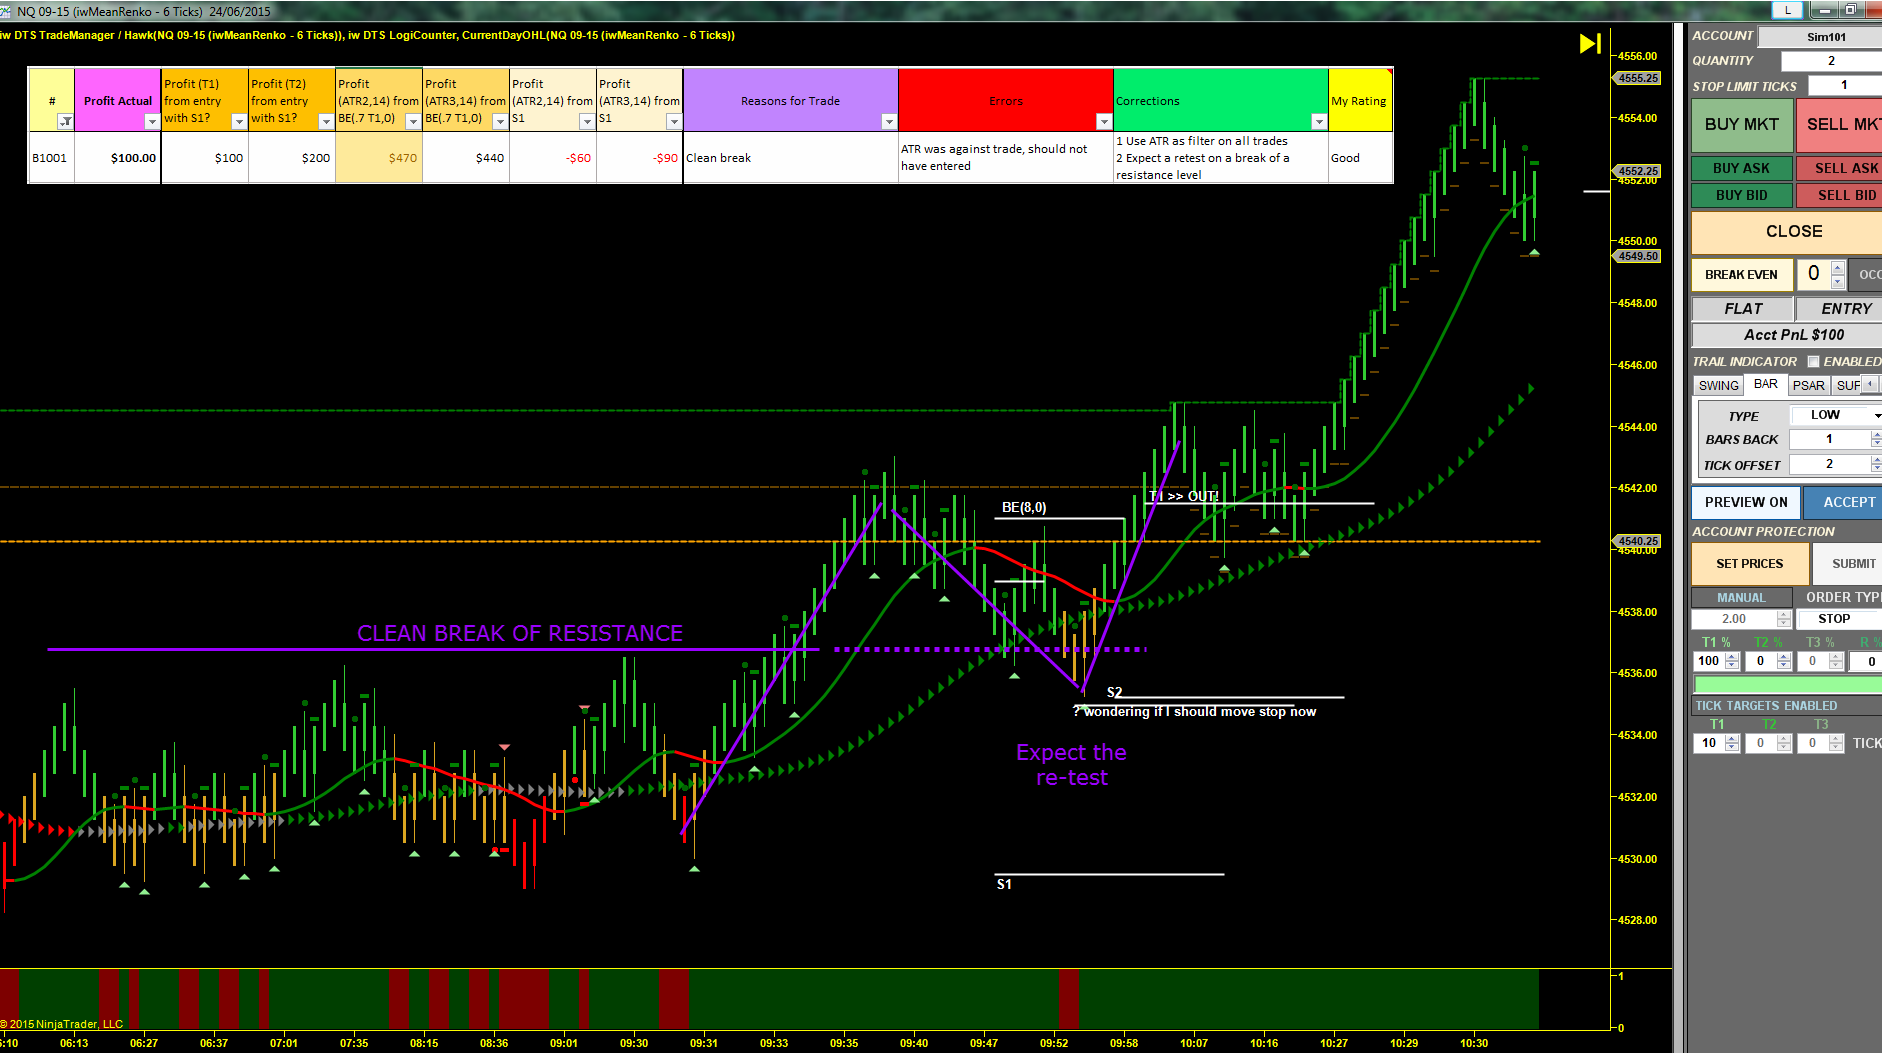Click the ACCOUNT field showing Sim101
This screenshot has height=1053, width=1882.
pyautogui.click(x=1820, y=37)
